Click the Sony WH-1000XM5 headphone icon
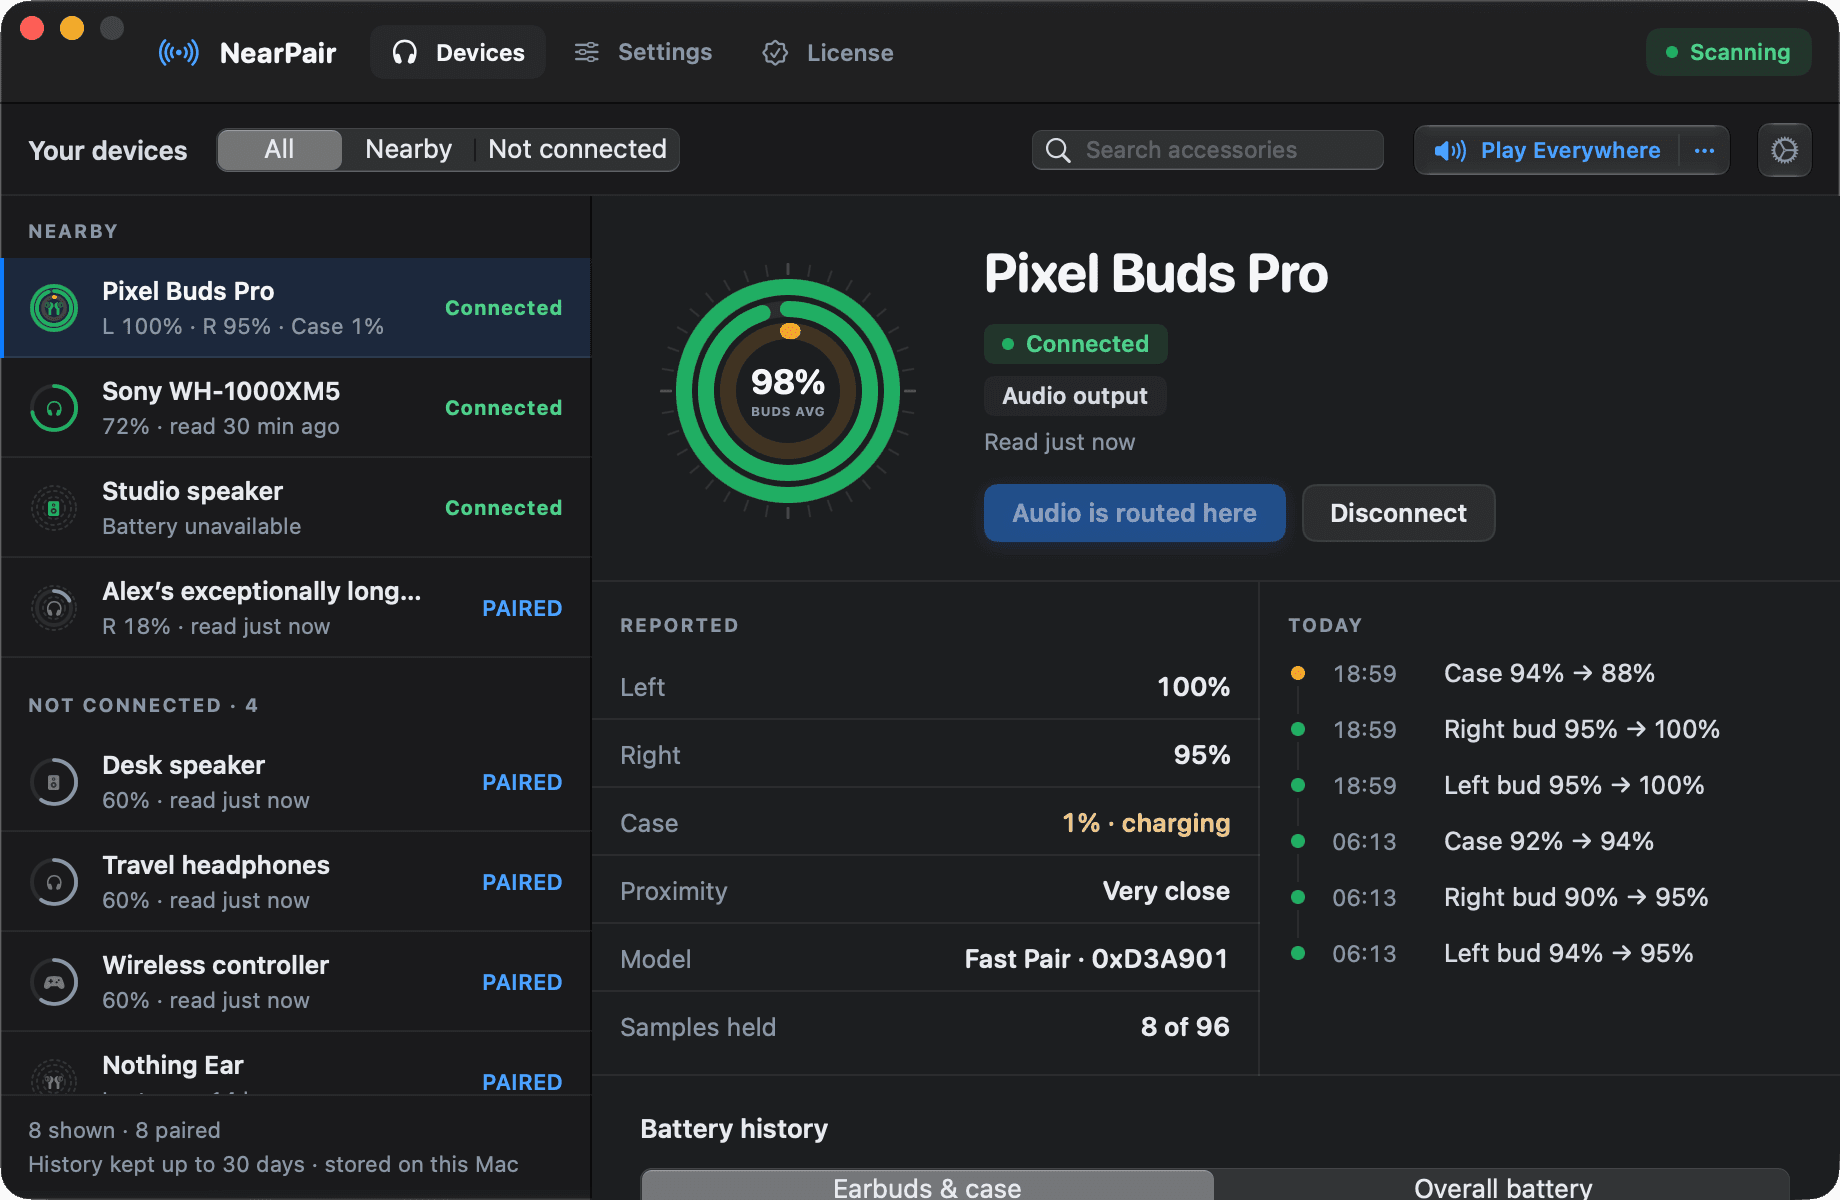 pos(54,408)
